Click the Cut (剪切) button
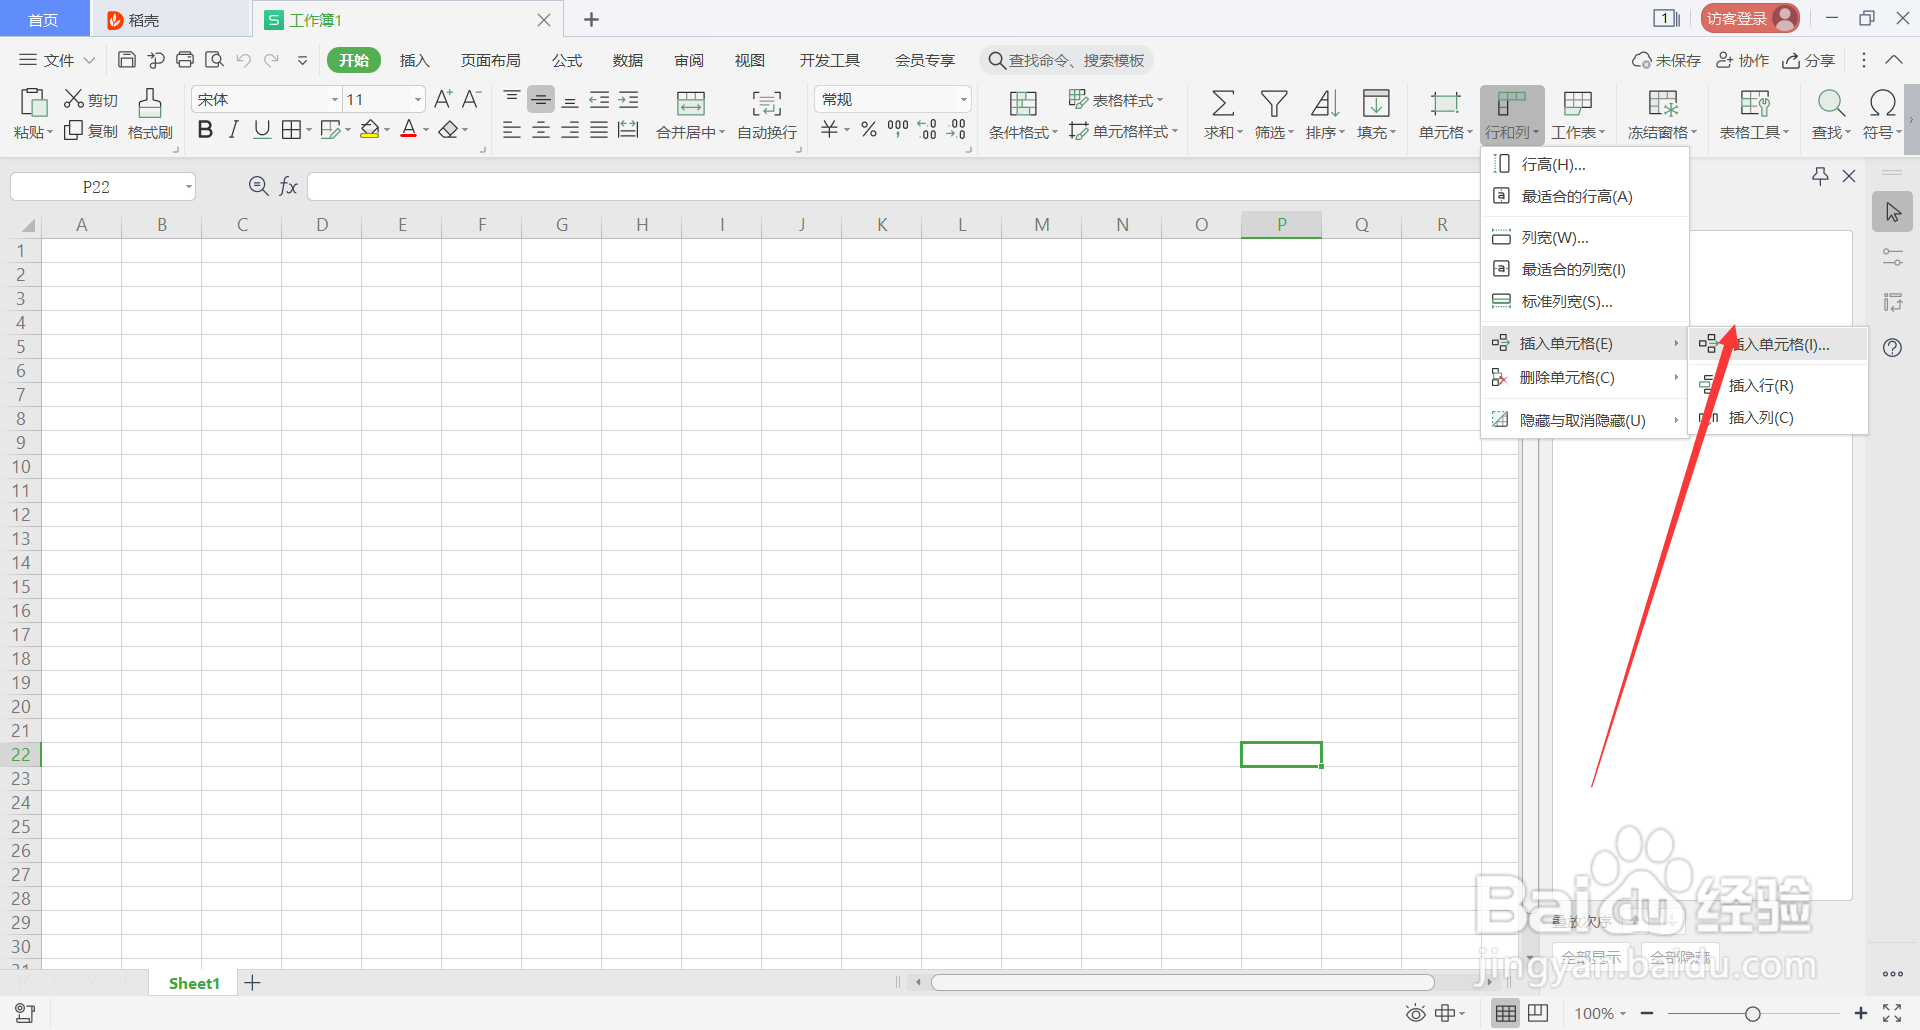 (x=91, y=99)
